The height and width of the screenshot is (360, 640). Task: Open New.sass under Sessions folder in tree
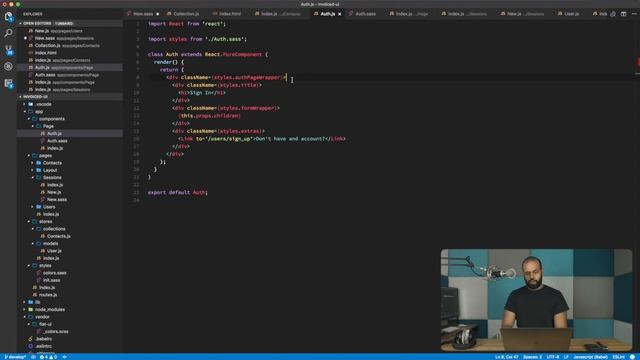[70, 200]
